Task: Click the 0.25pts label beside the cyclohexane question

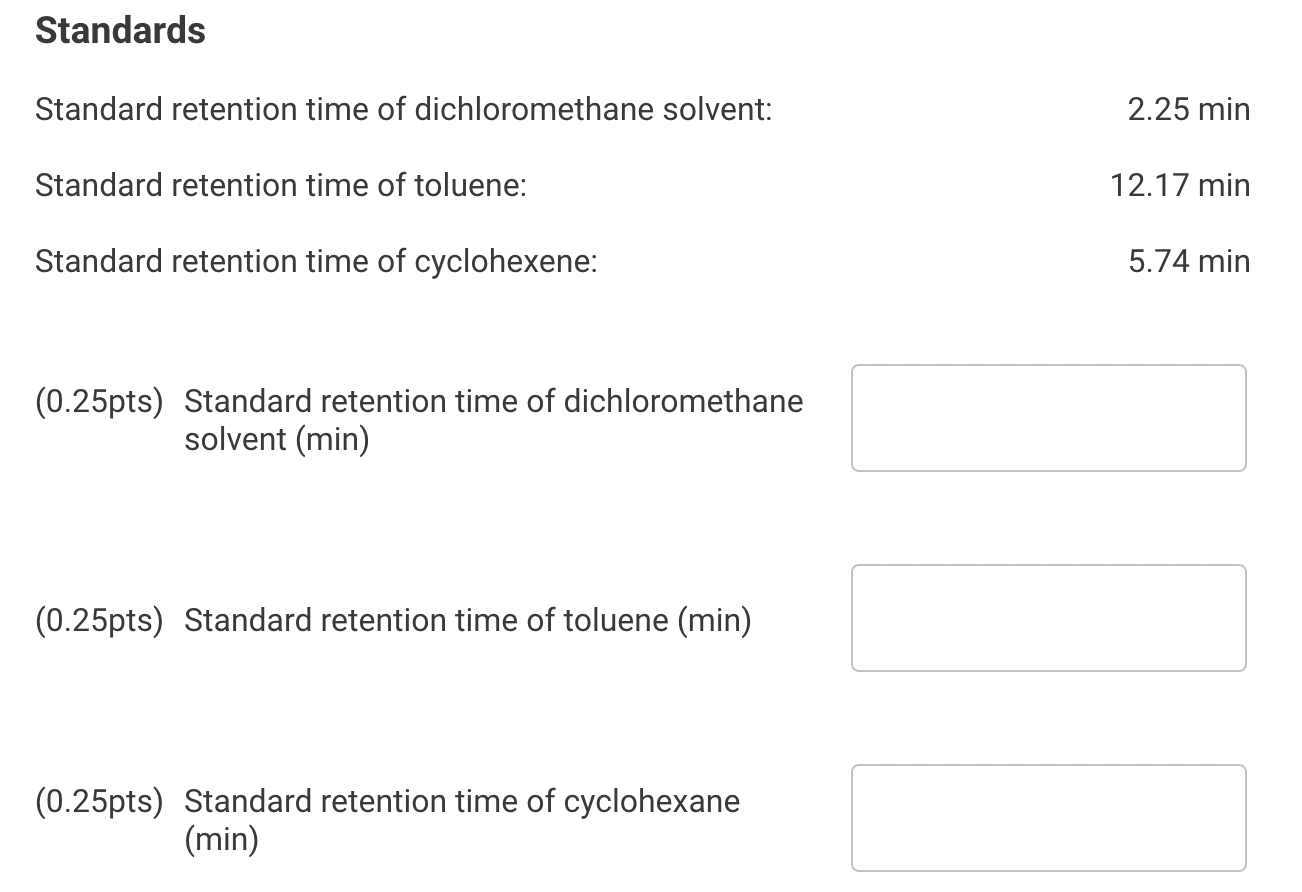Action: [99, 801]
